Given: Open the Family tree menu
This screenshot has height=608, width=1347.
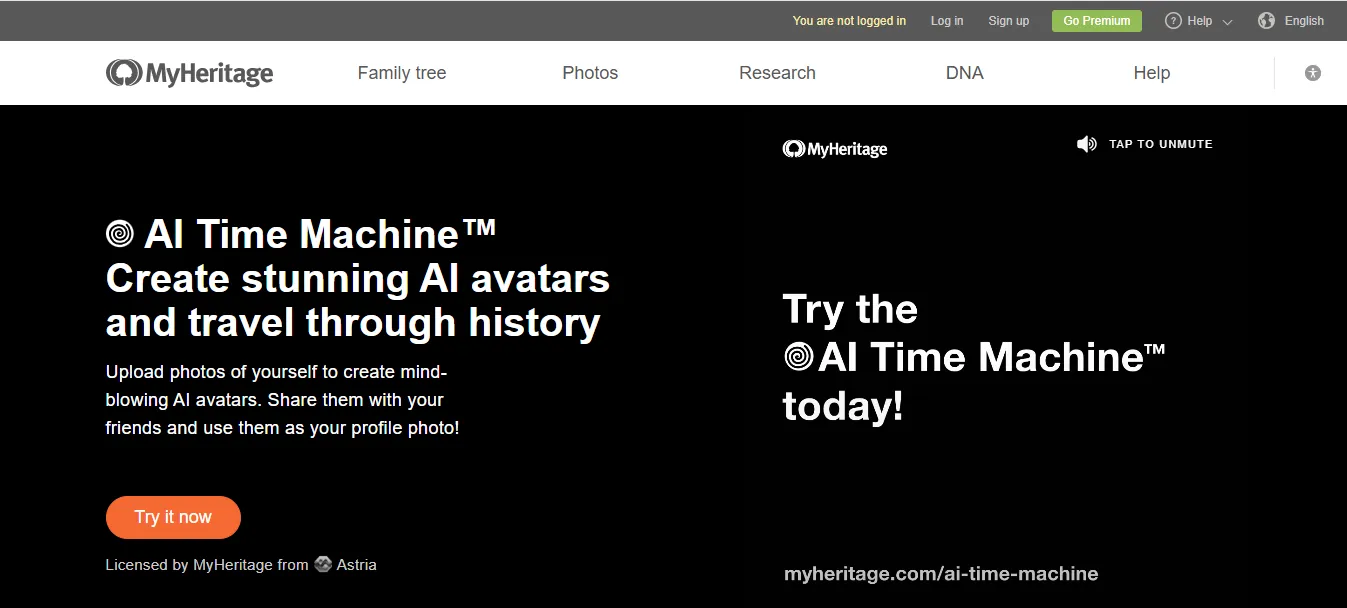Looking at the screenshot, I should coord(402,73).
